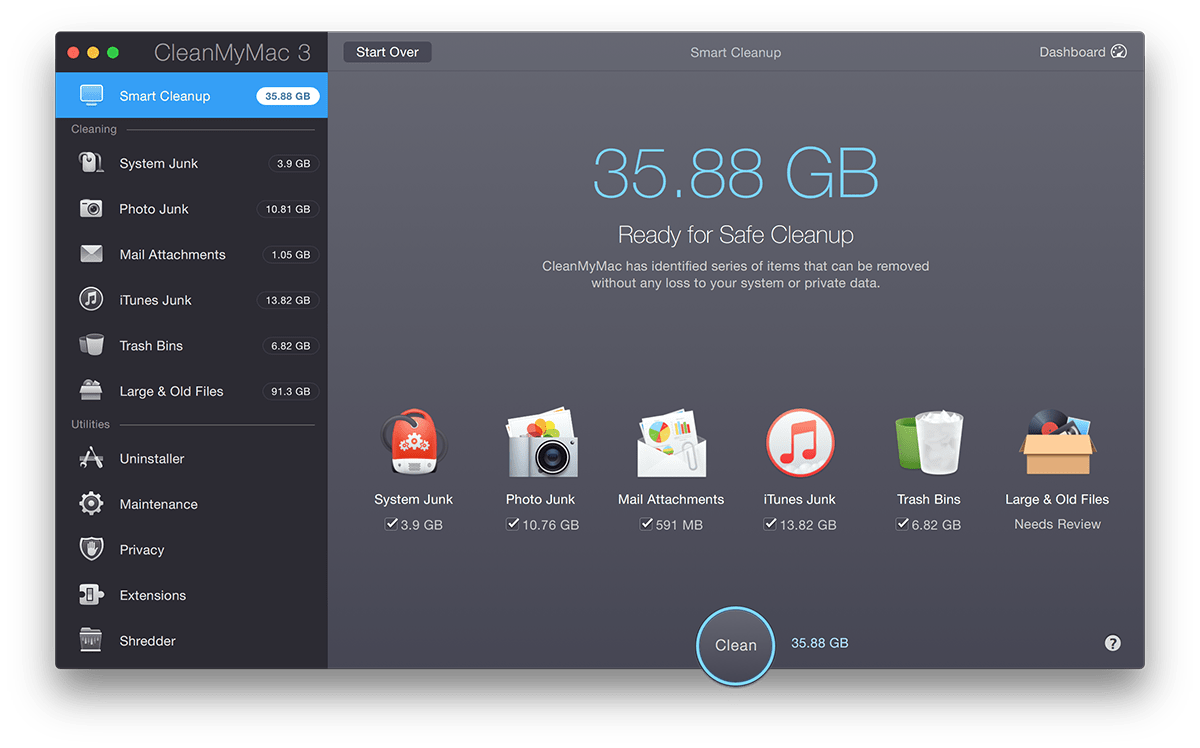The image size is (1200, 748).
Task: Open the Uninstaller from the sidebar
Action: (150, 458)
